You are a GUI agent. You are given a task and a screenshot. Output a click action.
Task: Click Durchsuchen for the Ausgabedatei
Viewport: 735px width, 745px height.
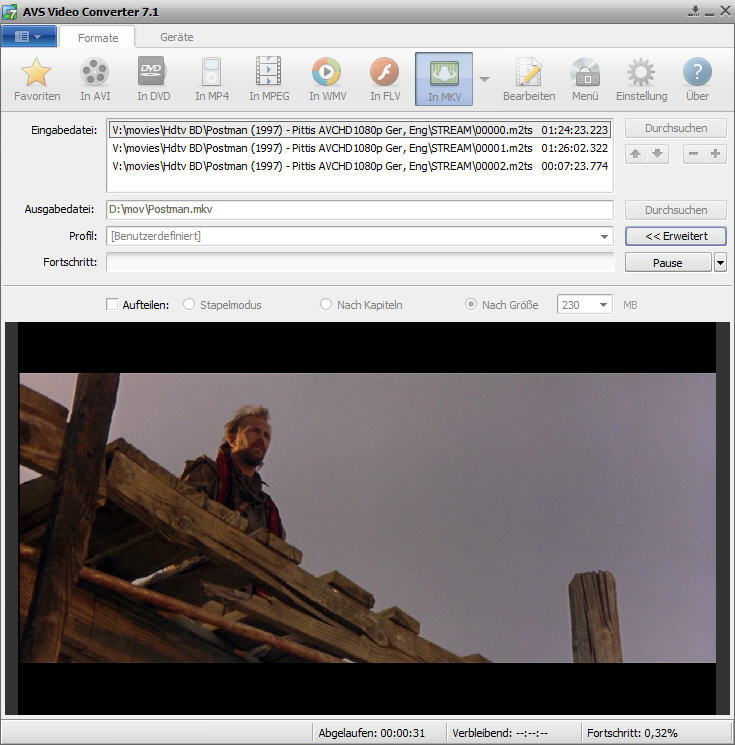676,210
